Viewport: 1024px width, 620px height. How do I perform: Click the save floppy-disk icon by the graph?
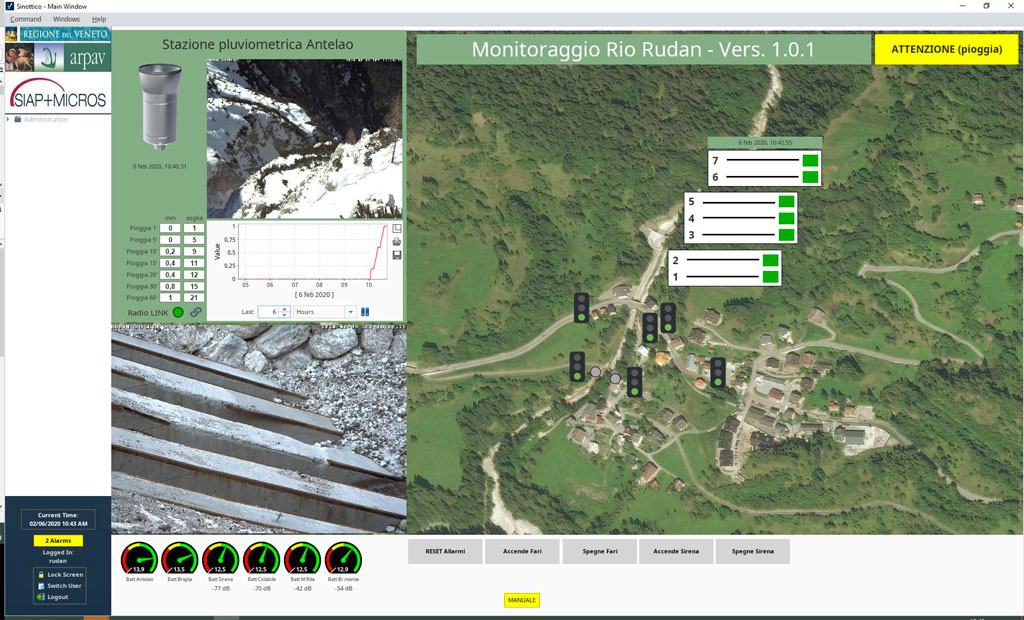[x=396, y=255]
